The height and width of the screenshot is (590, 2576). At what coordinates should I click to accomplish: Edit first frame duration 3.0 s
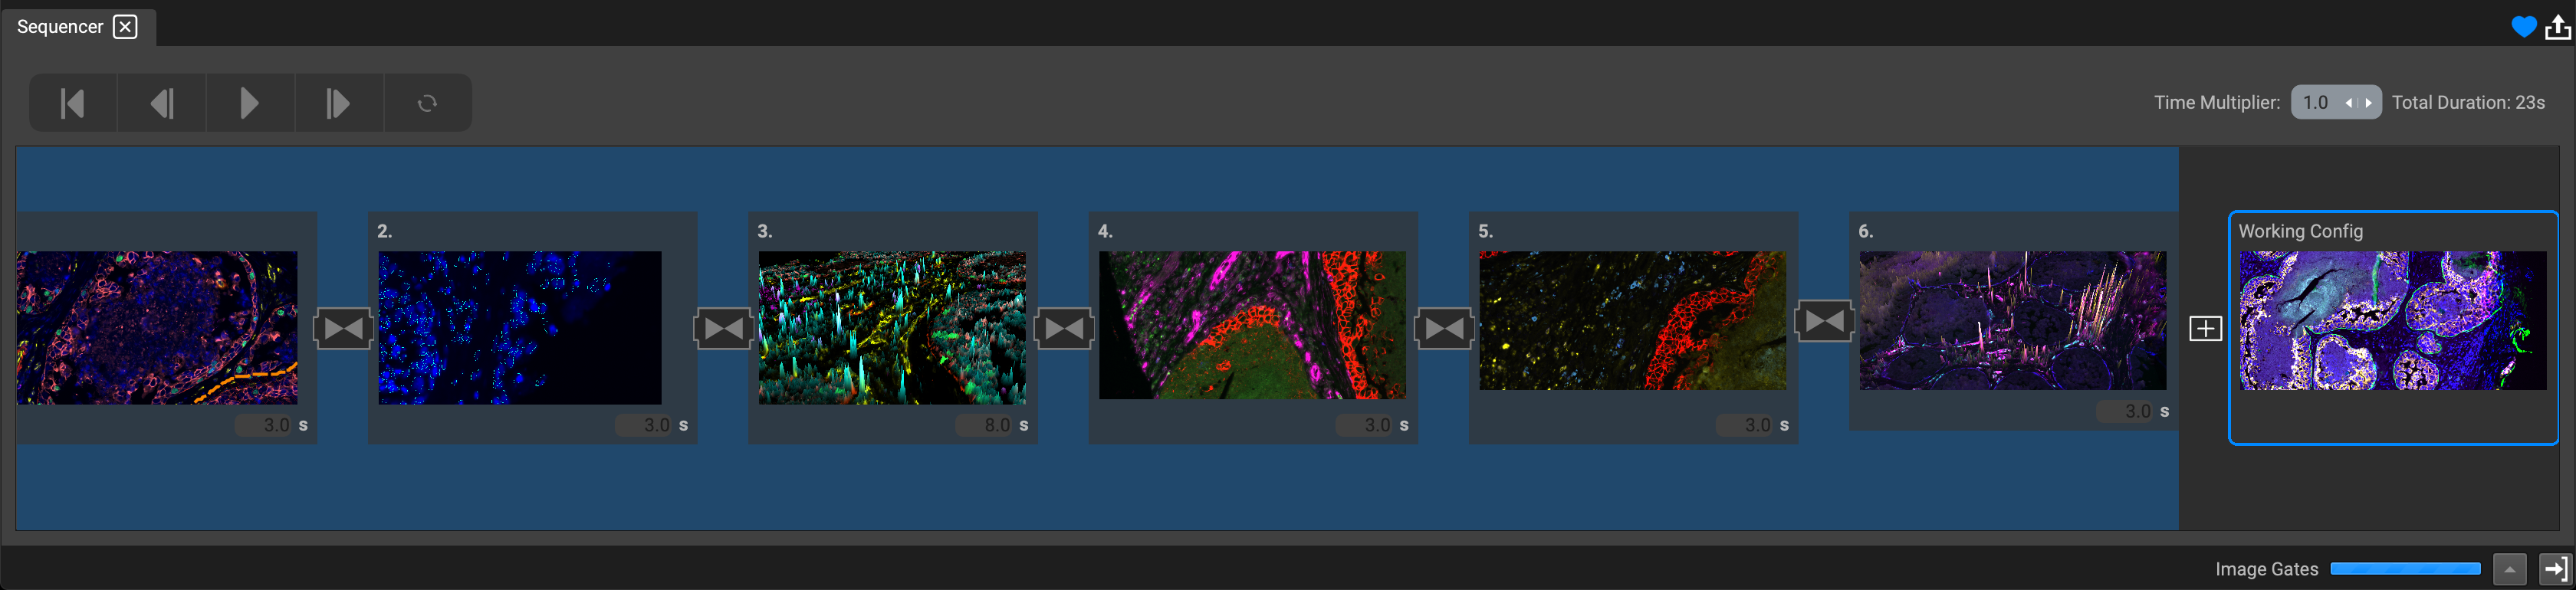(264, 425)
